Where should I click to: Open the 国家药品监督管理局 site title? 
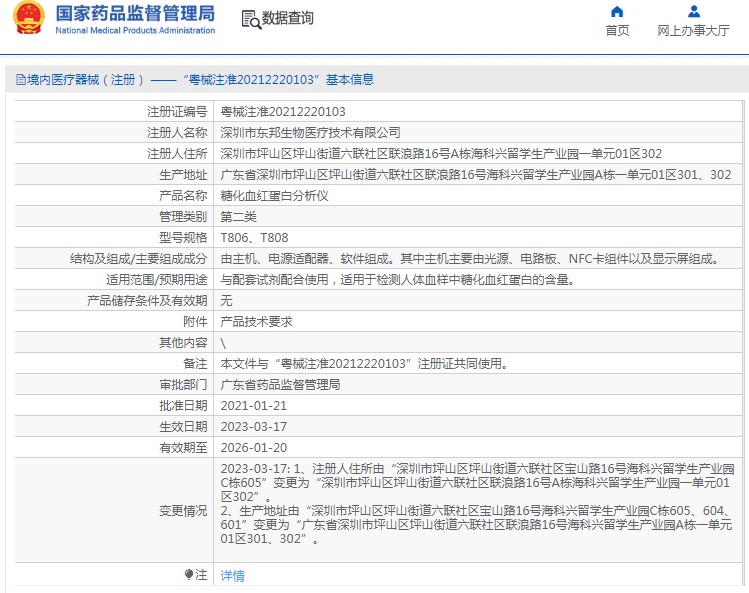[x=135, y=13]
